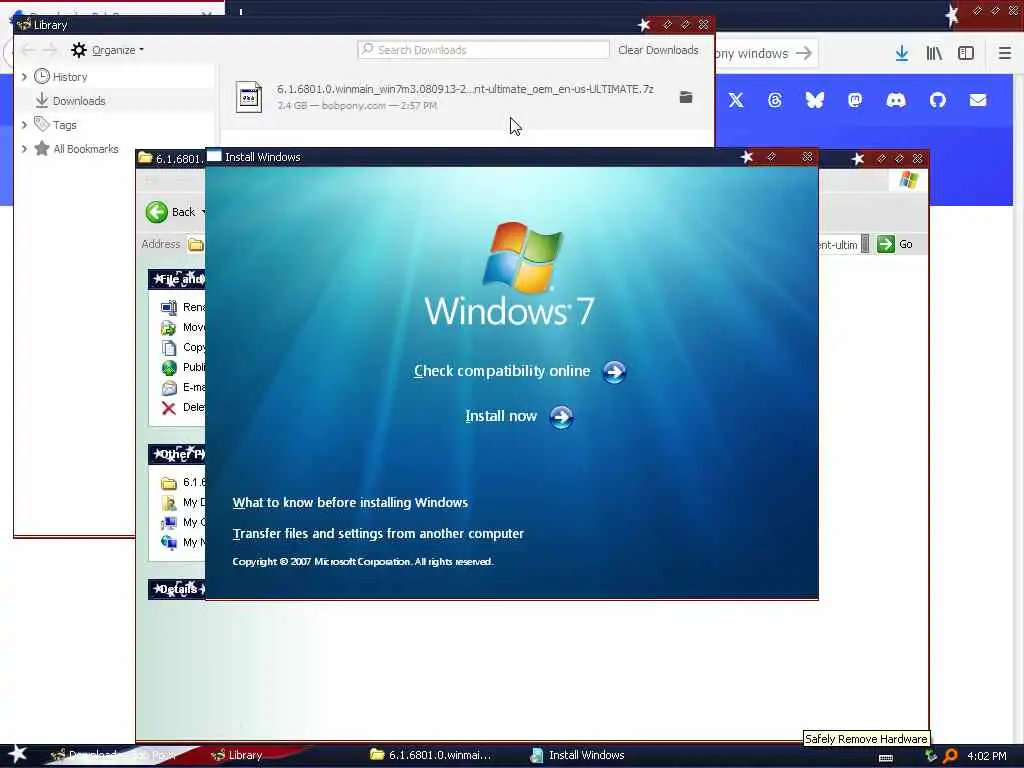Toggle the Firefox sidebar icon
The height and width of the screenshot is (768, 1024).
pos(966,54)
